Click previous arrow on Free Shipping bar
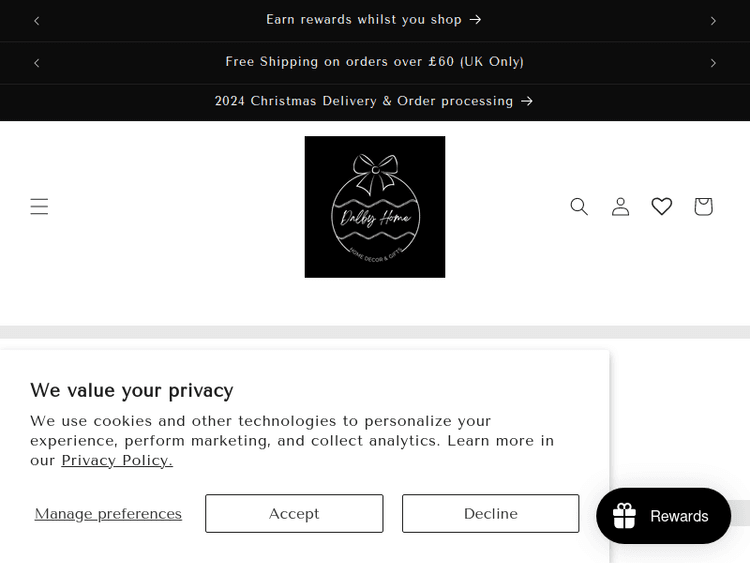The width and height of the screenshot is (750, 563). pos(37,63)
